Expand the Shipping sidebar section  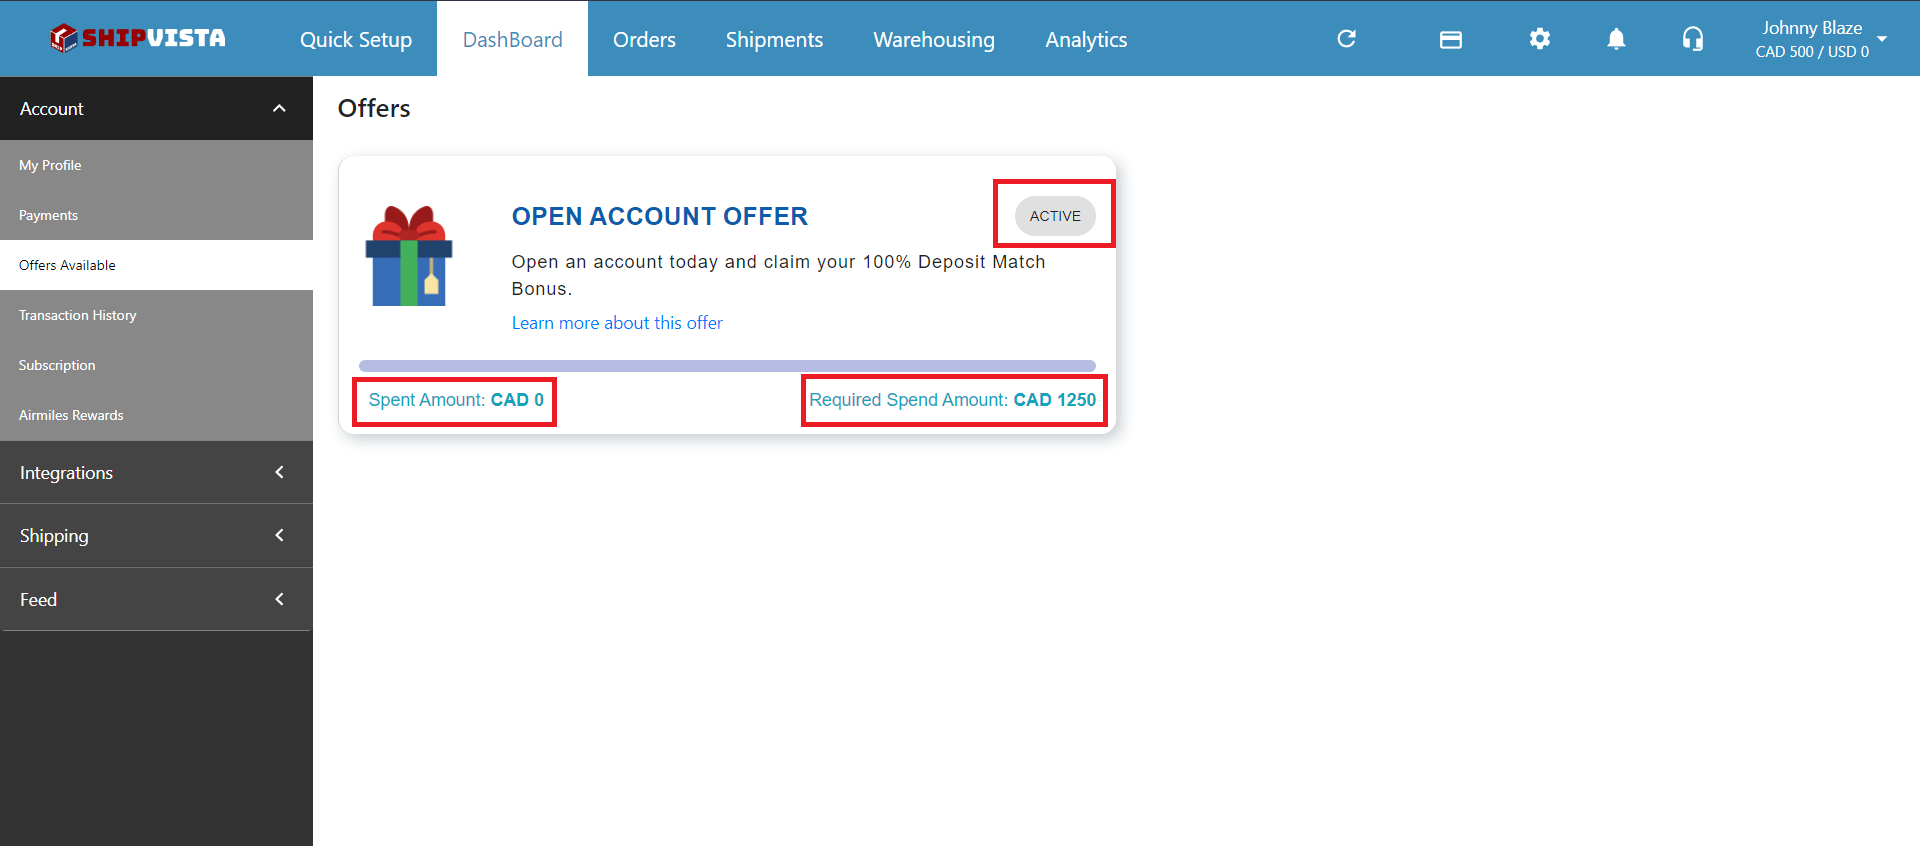tap(156, 535)
